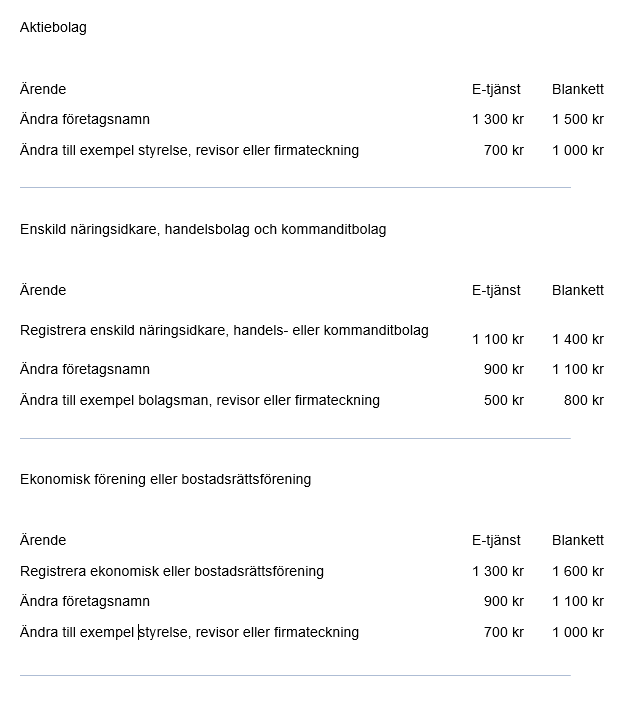The image size is (625, 702).
Task: Click the 1 300 kr price for Registrera ekonomisk
Action: (497, 571)
